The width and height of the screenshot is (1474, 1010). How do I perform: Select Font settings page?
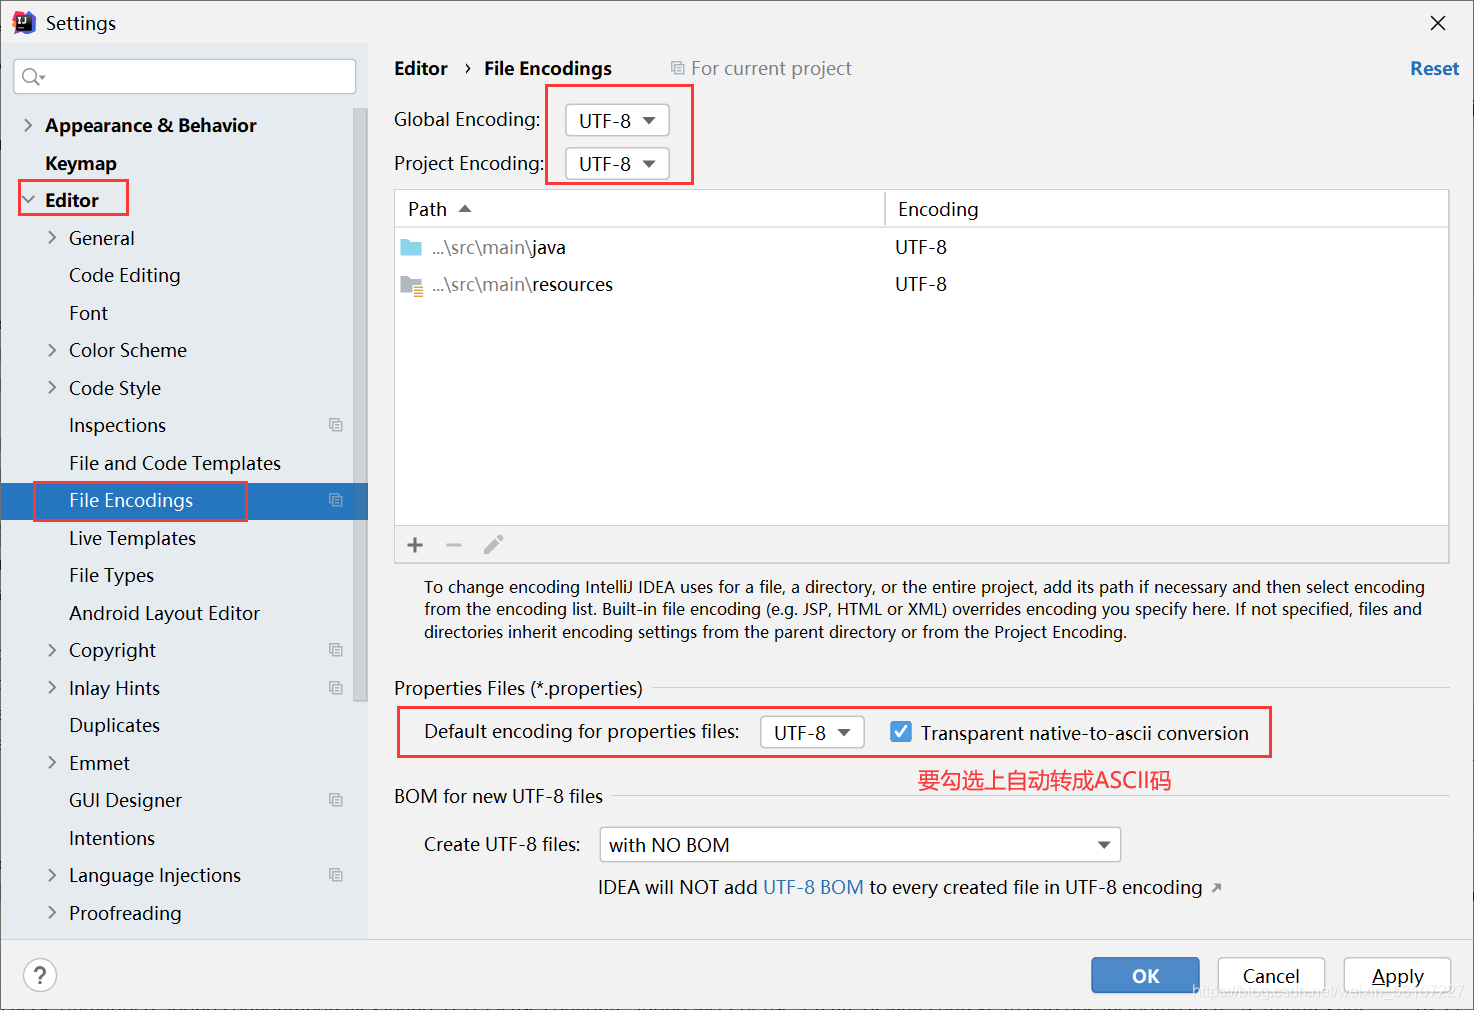[x=88, y=313]
